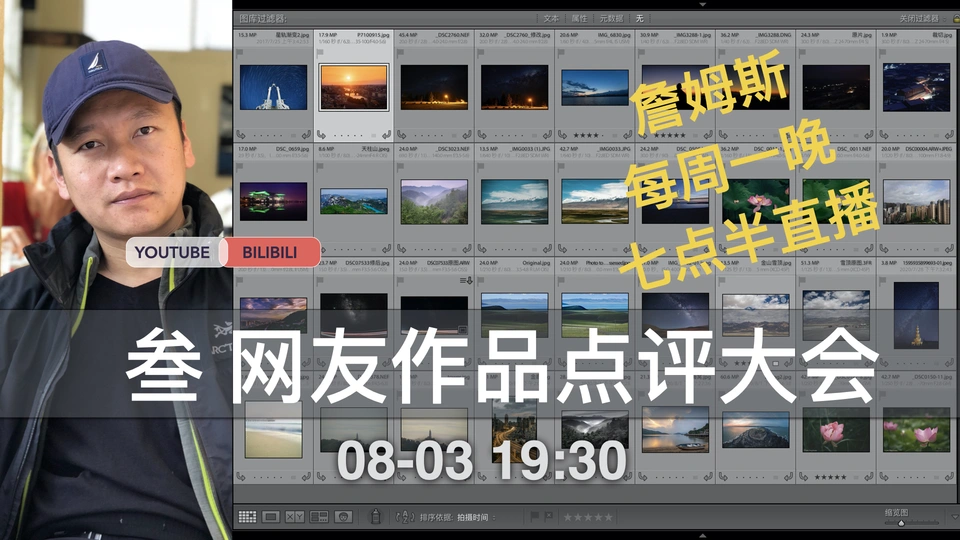The image size is (960, 540).
Task: Switch to Grid view in toolbar
Action: point(246,517)
